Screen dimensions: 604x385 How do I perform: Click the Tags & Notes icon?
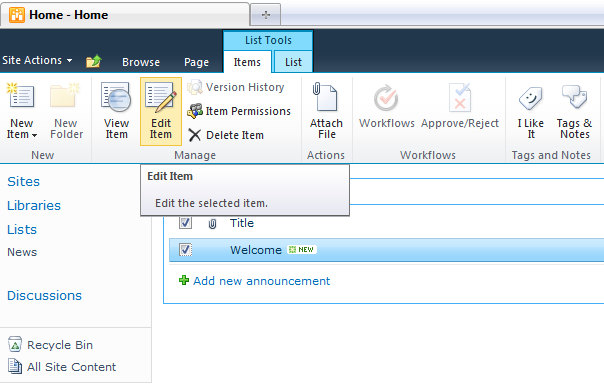point(574,96)
